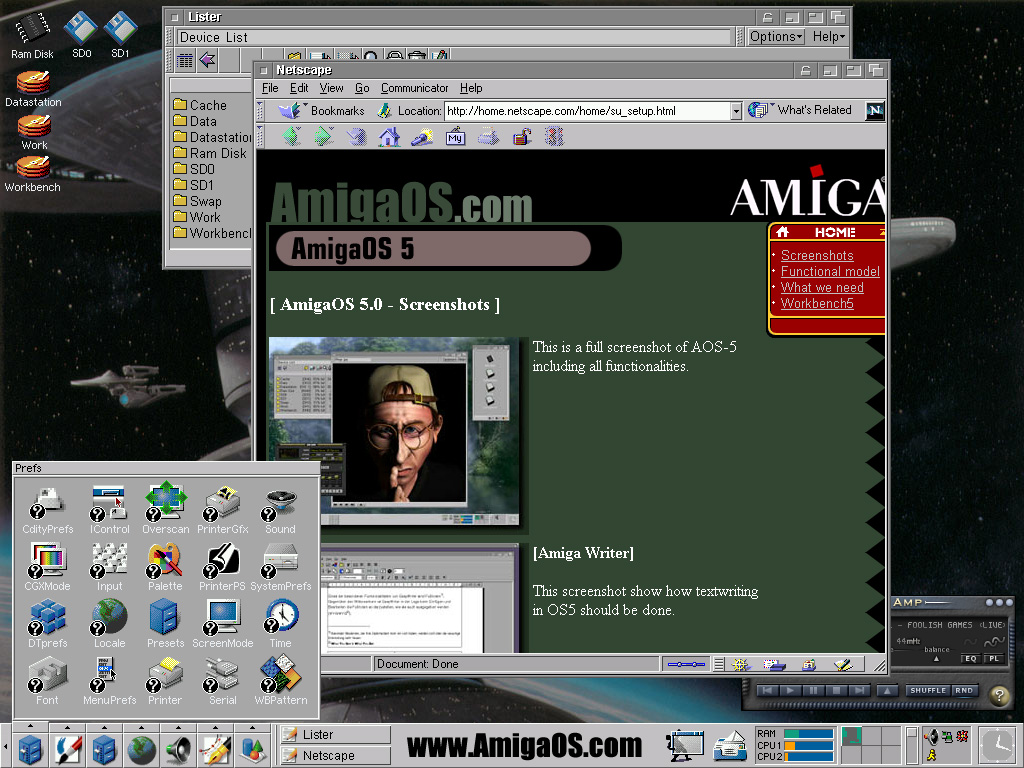Viewport: 1024px width, 768px height.
Task: Open the Options dropdown in the Lister window
Action: pos(776,36)
